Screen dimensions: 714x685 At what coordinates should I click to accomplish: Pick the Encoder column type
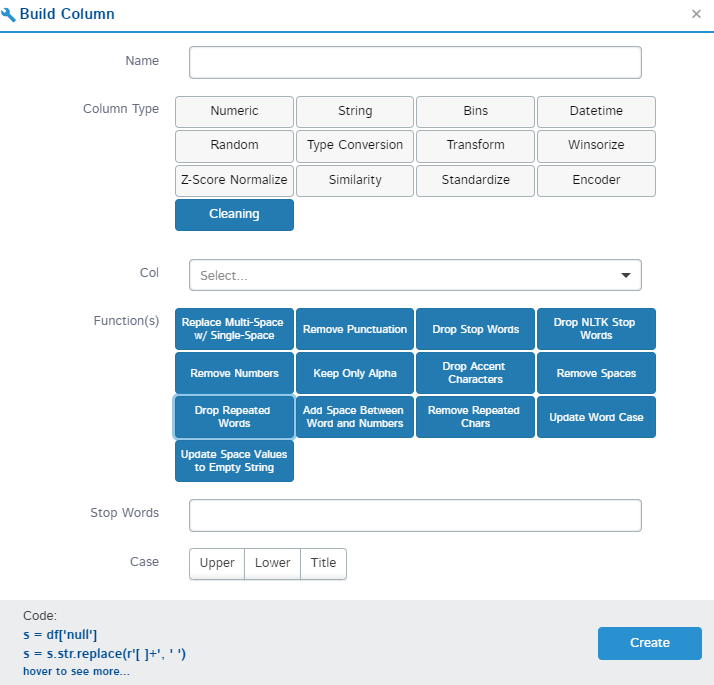click(596, 181)
